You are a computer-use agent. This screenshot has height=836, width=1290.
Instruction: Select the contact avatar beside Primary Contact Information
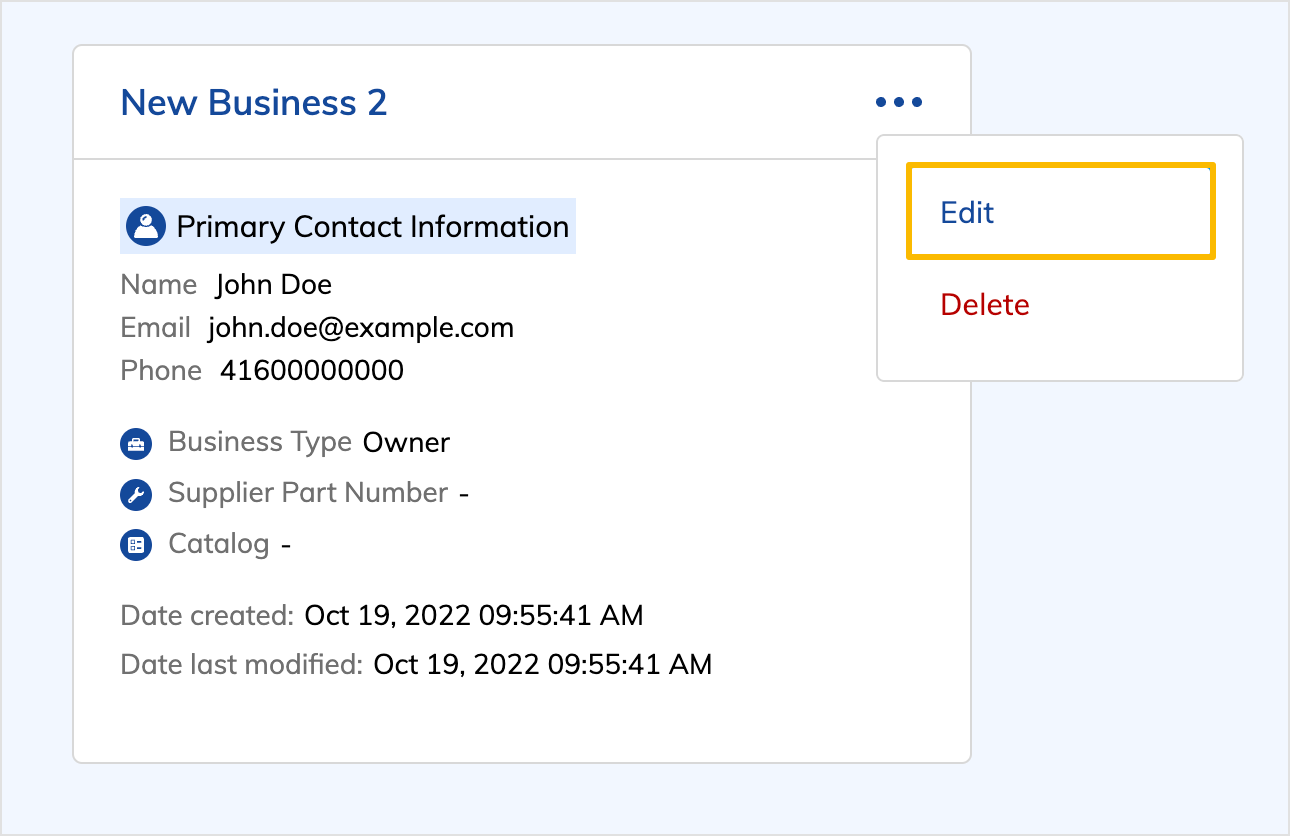146,226
